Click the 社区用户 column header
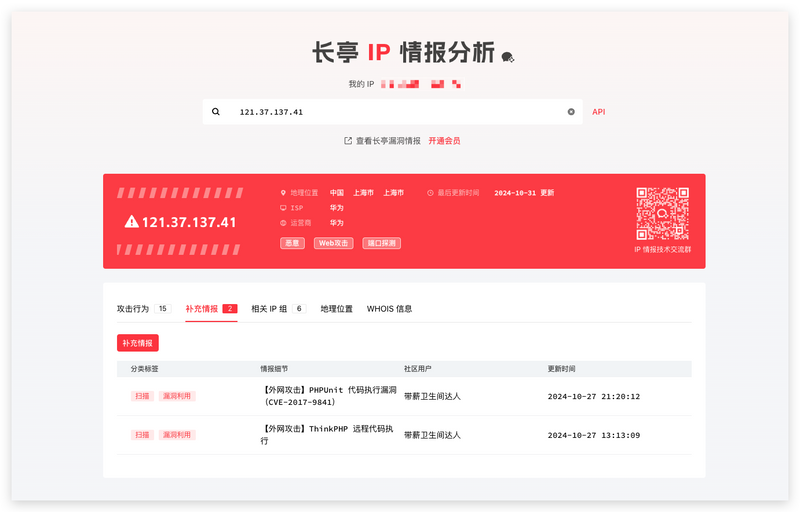Screen dimensions: 800x512 point(418,369)
